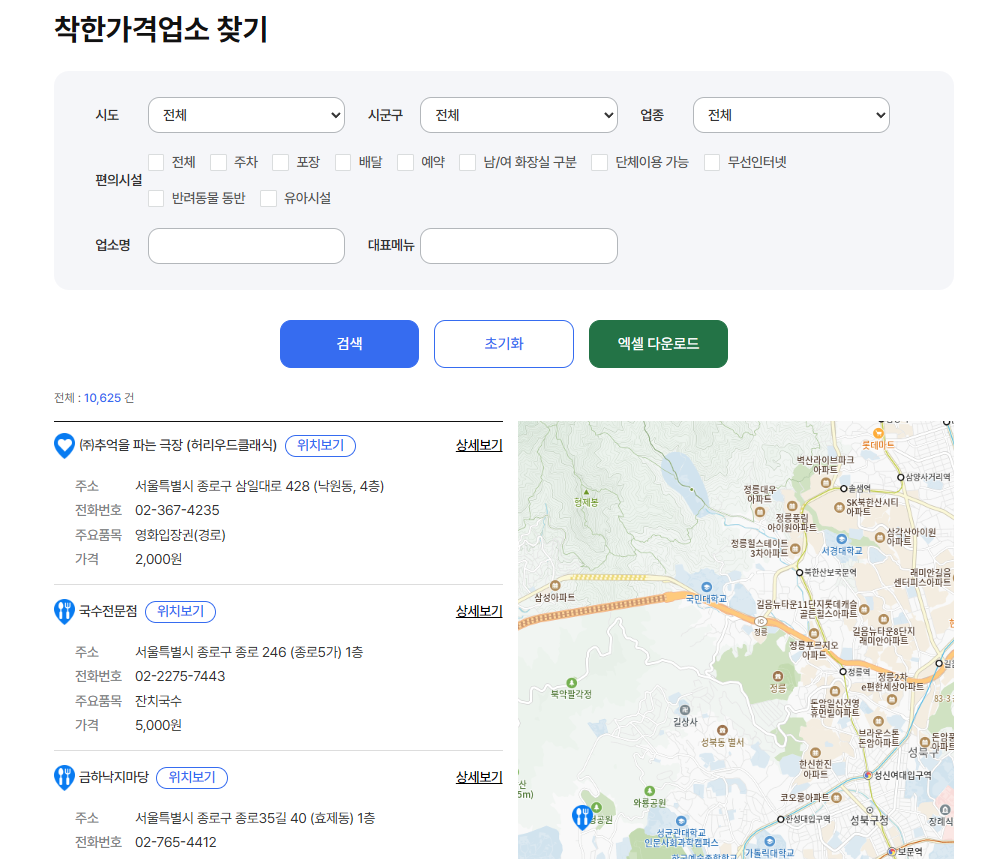The image size is (999, 859).
Task: Click 성신여대입구역 station marker on map
Action: point(867,775)
